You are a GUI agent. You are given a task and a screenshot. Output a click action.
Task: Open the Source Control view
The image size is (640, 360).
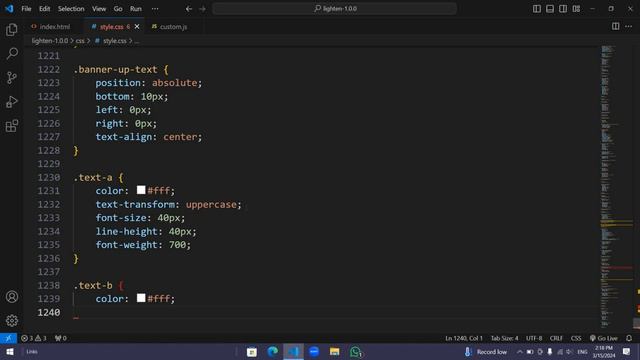pos(12,78)
